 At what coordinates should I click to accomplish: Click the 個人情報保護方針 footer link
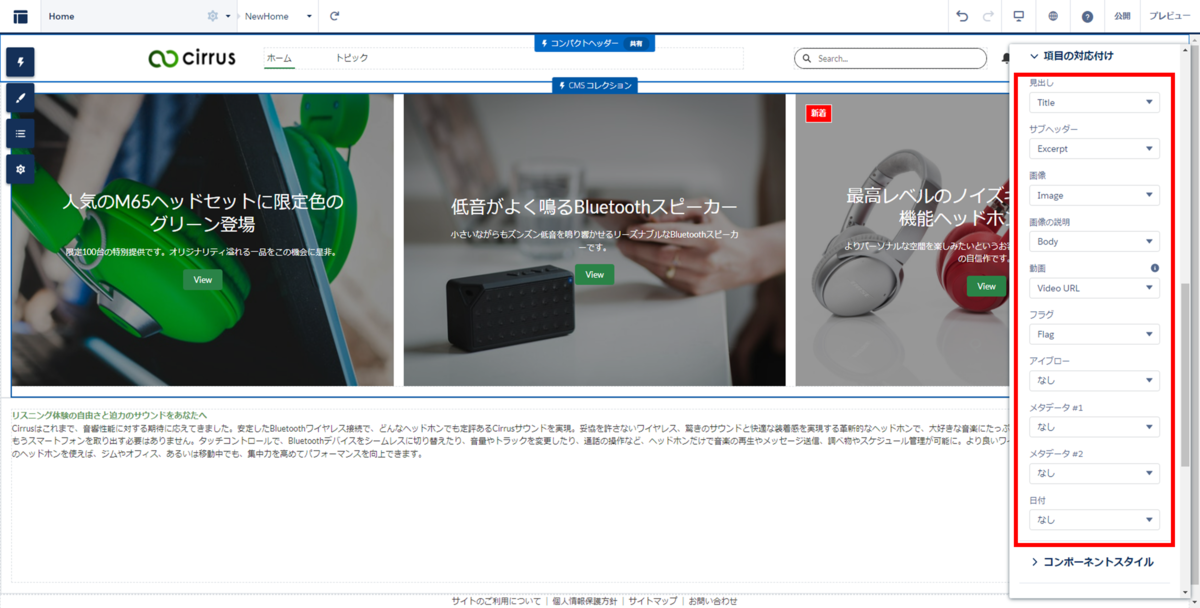tap(585, 601)
